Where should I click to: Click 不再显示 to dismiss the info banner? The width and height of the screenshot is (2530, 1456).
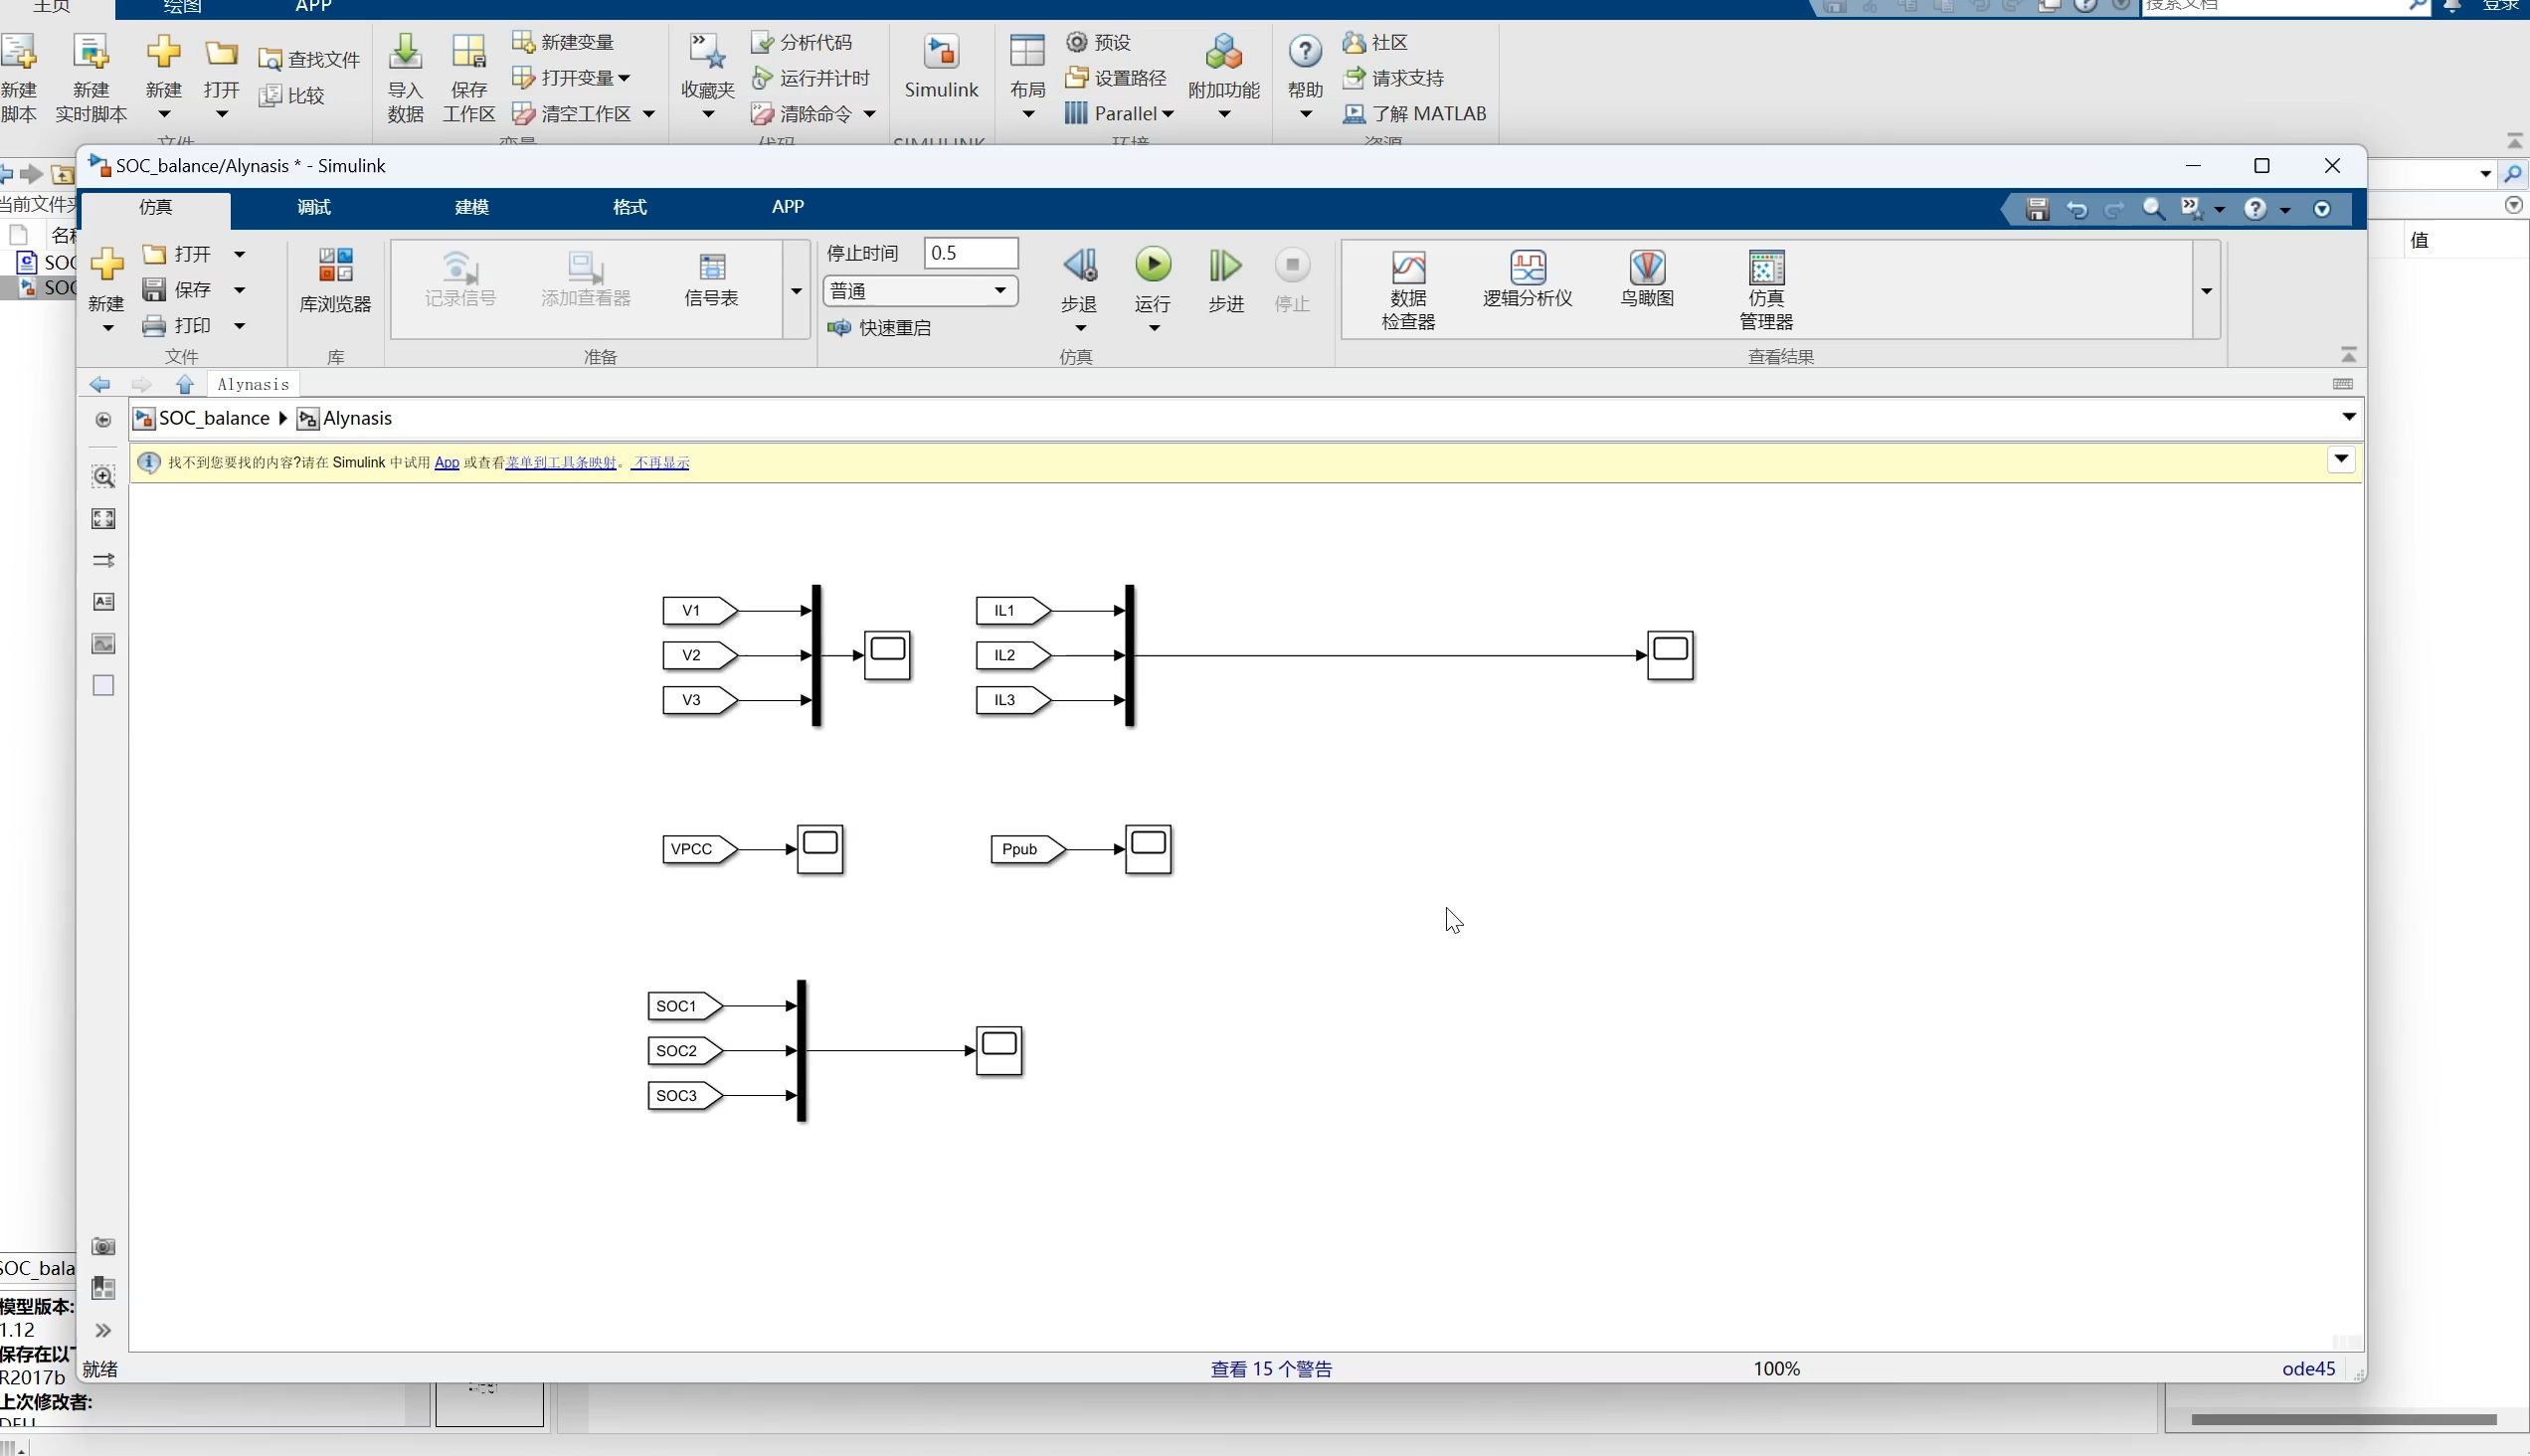click(659, 462)
